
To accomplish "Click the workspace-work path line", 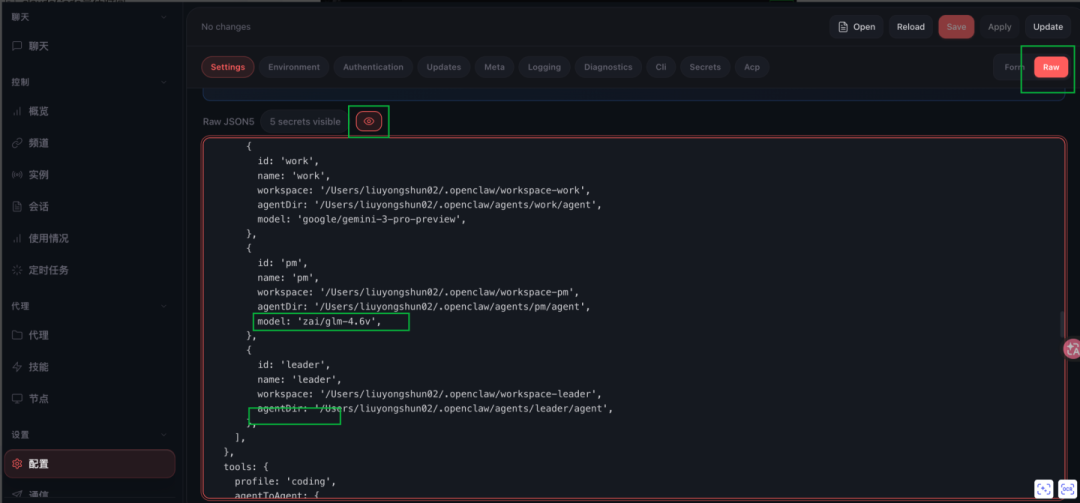I will 424,190.
